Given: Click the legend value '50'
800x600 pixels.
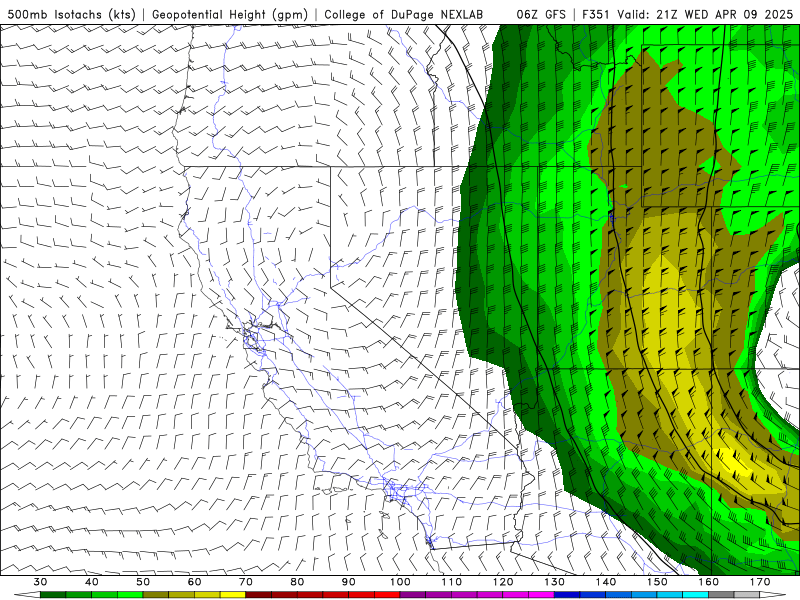Looking at the screenshot, I should (x=143, y=582).
